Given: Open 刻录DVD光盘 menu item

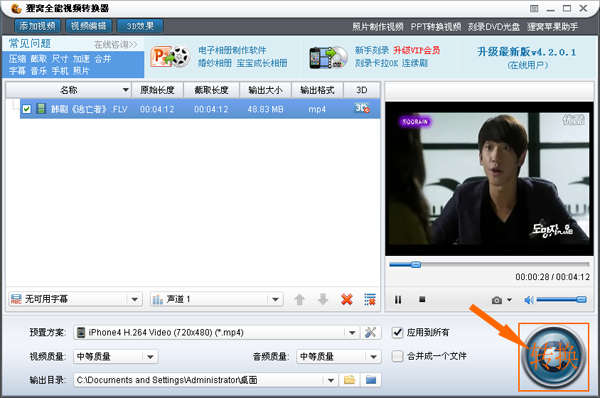Looking at the screenshot, I should pyautogui.click(x=494, y=27).
